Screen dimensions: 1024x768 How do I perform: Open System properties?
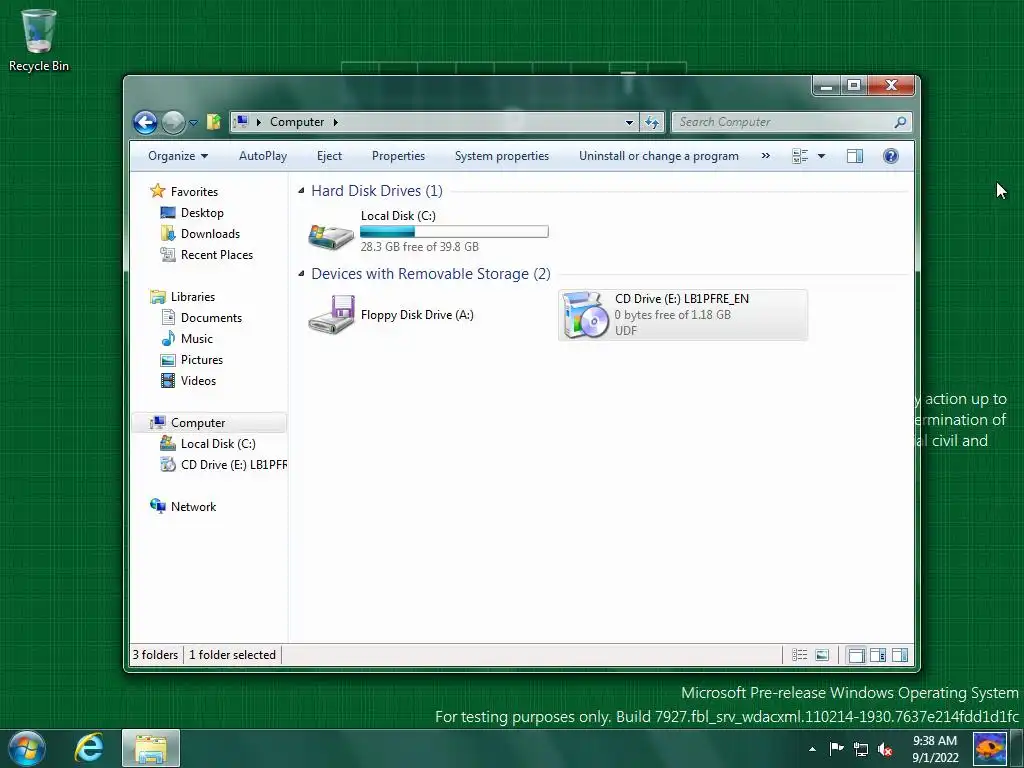(x=502, y=156)
